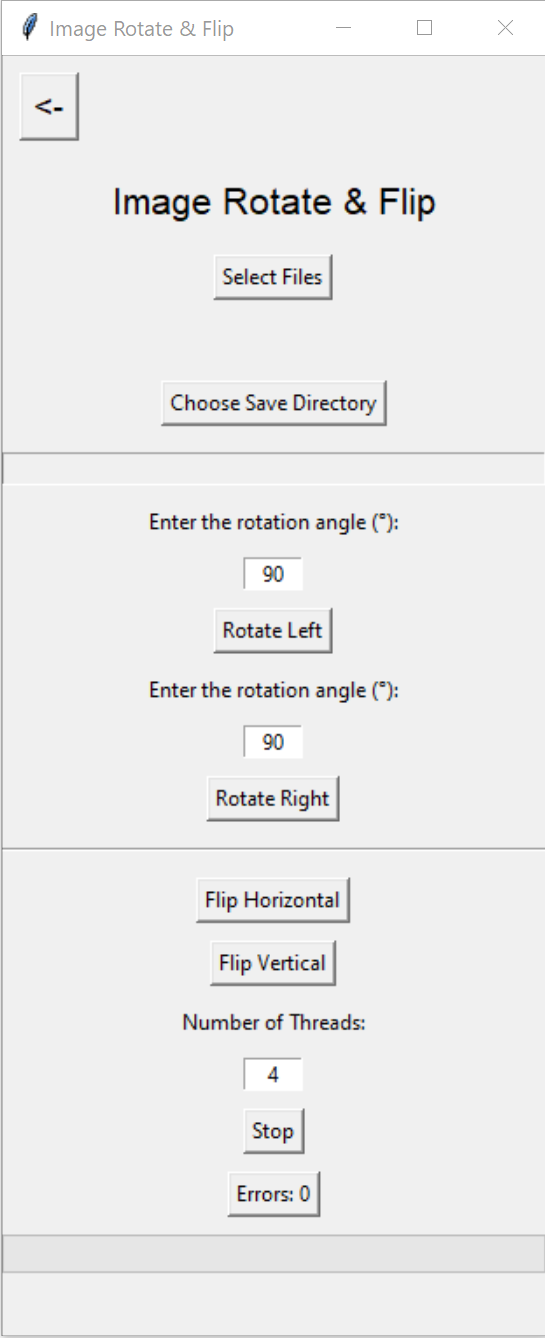The image size is (545, 1338).
Task: Apply Flip Horizontal to the images
Action: click(x=273, y=900)
